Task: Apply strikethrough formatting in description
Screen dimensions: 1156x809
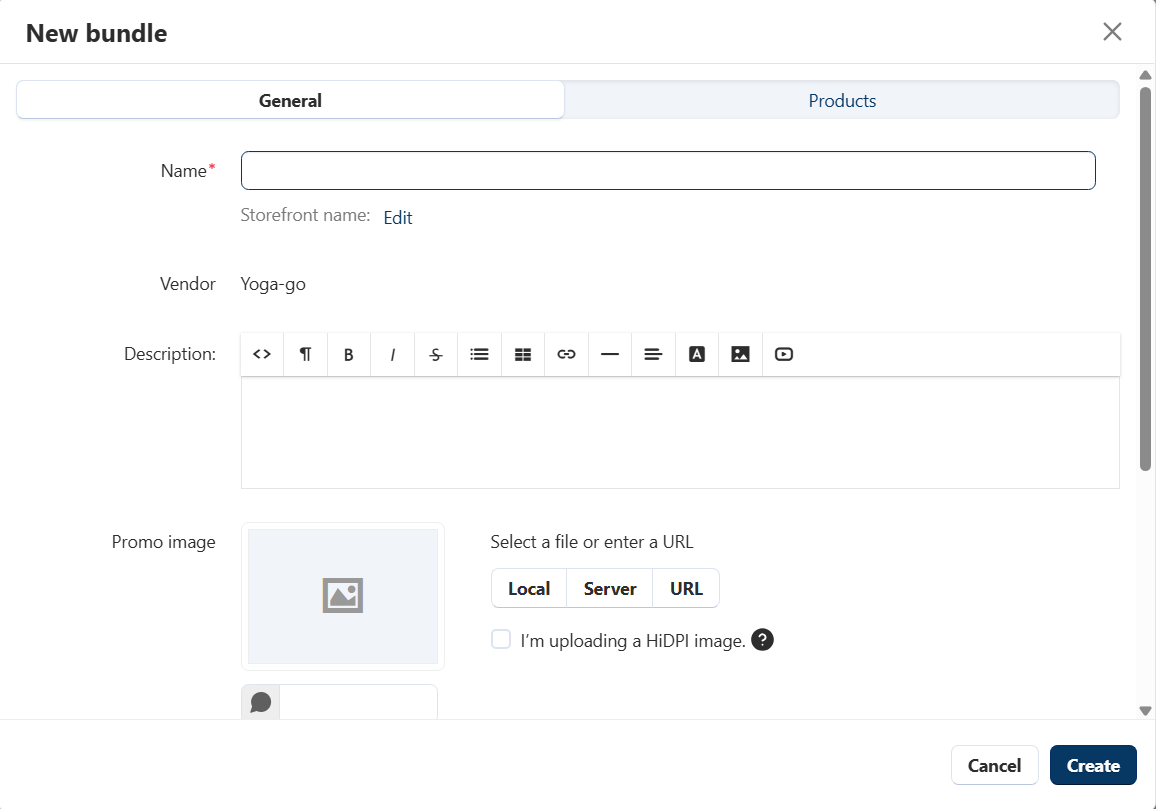Action: click(436, 354)
